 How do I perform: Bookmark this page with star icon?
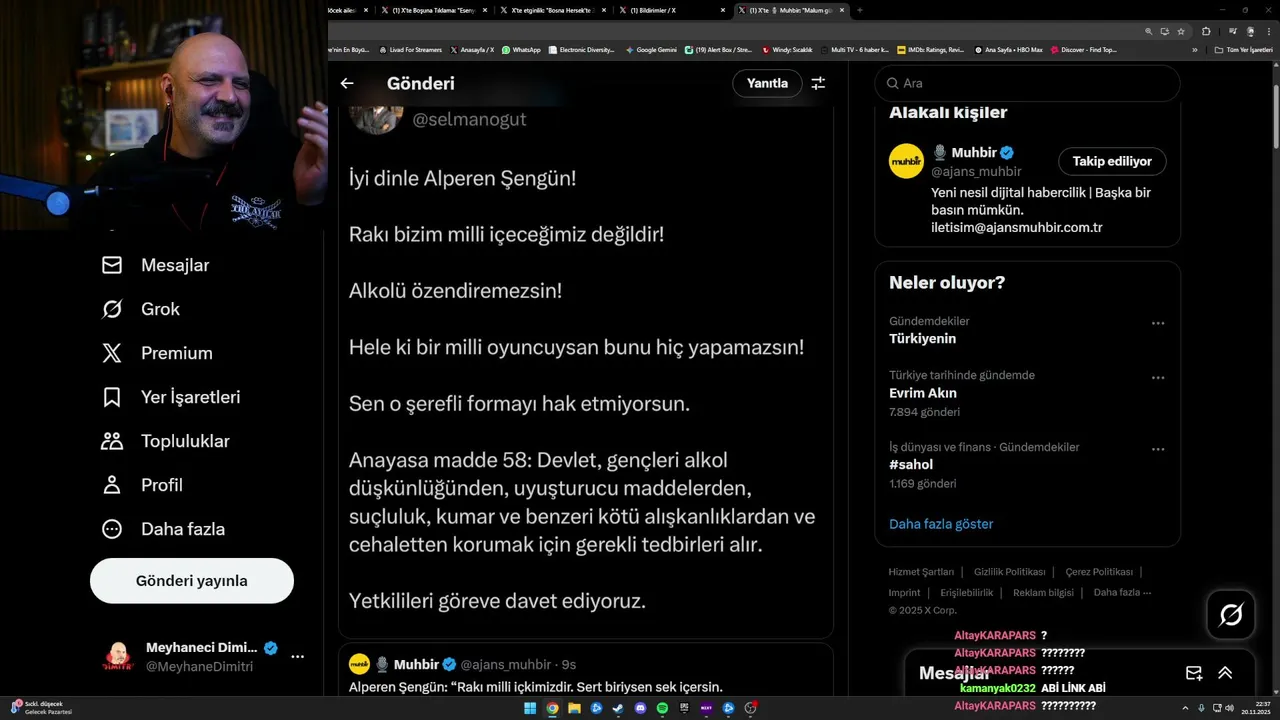tap(1181, 31)
